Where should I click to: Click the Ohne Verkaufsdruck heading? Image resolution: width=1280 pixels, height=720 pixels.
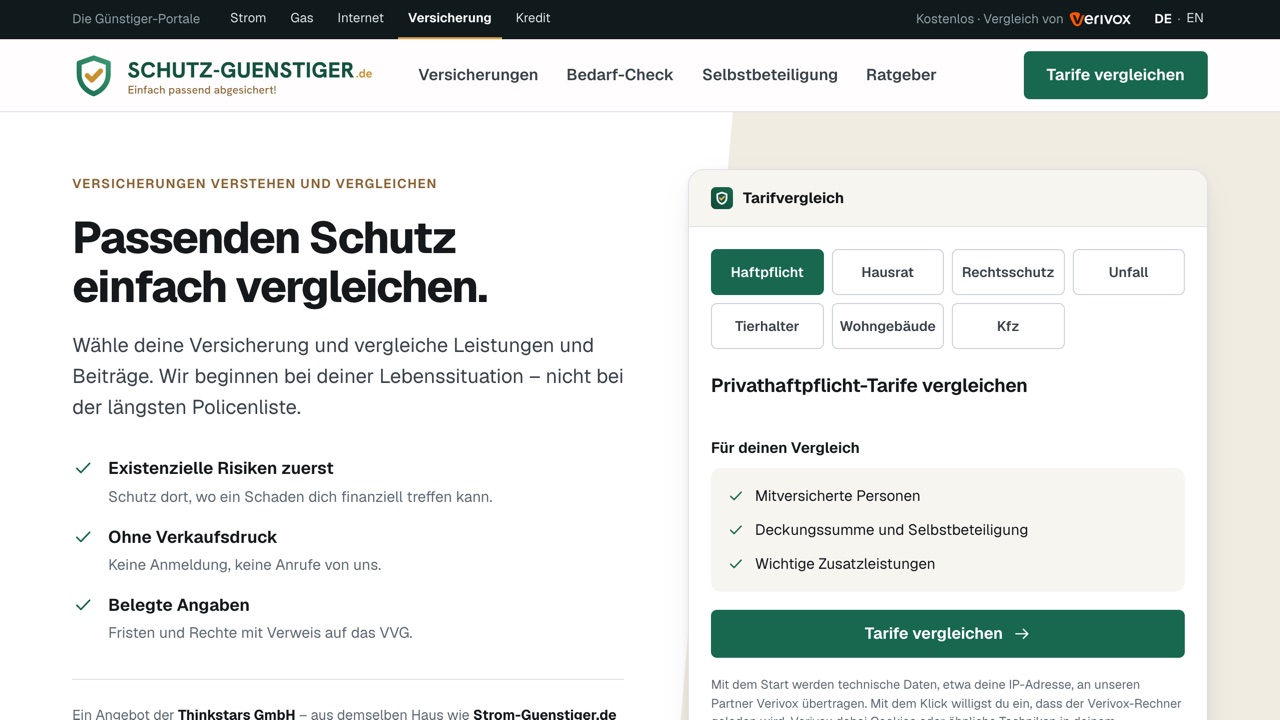click(192, 537)
